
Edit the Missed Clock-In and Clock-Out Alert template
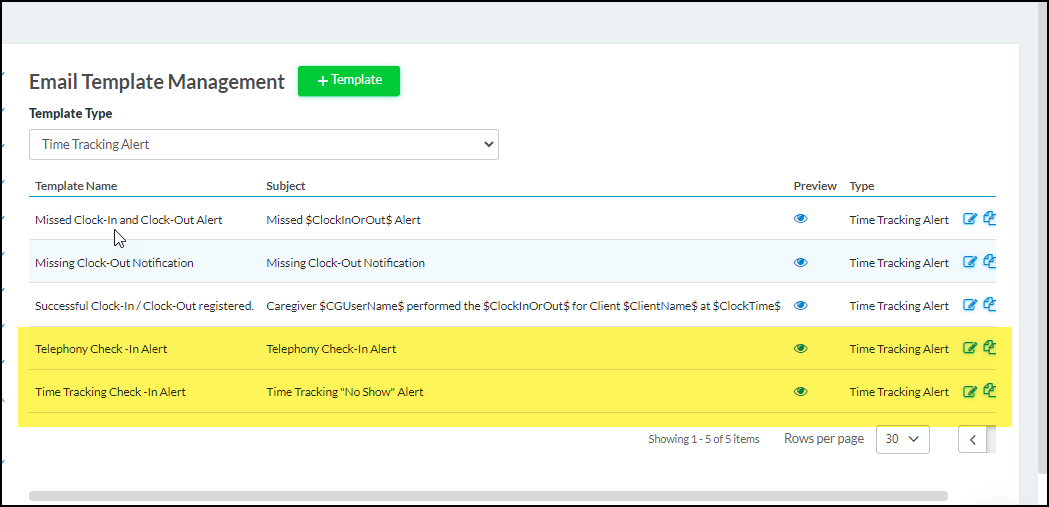969,220
